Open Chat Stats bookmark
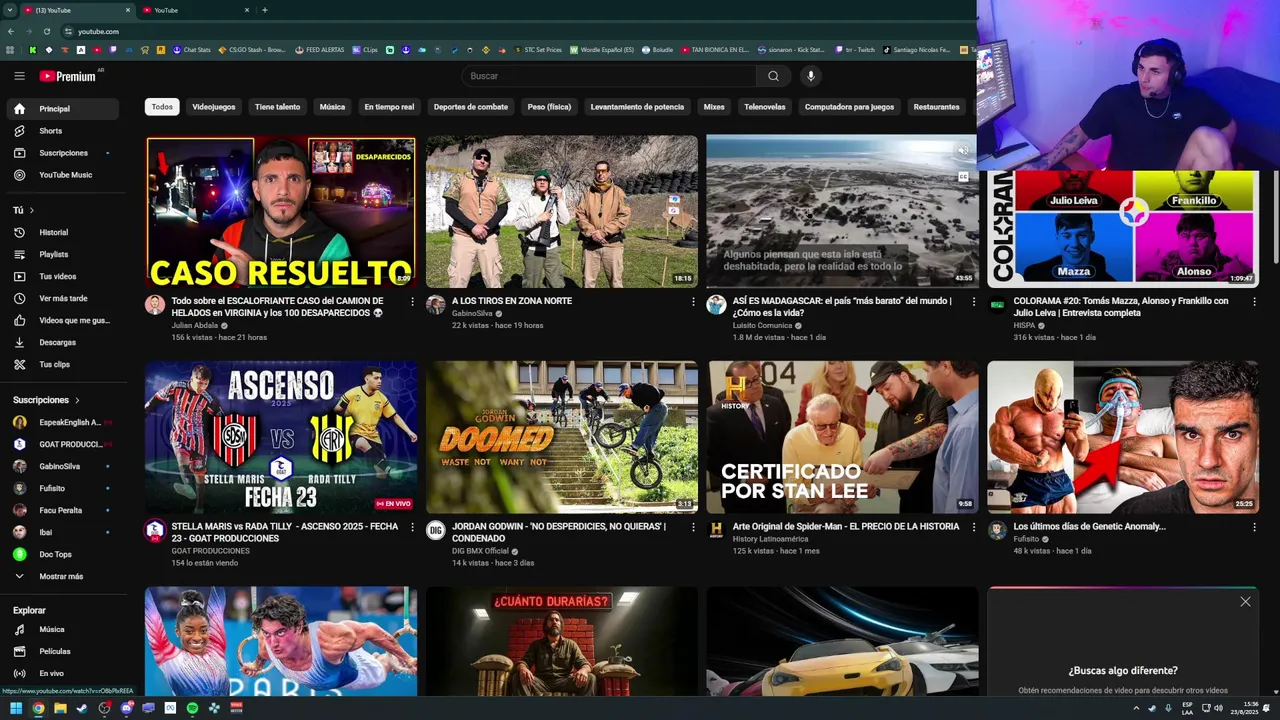 pyautogui.click(x=192, y=49)
